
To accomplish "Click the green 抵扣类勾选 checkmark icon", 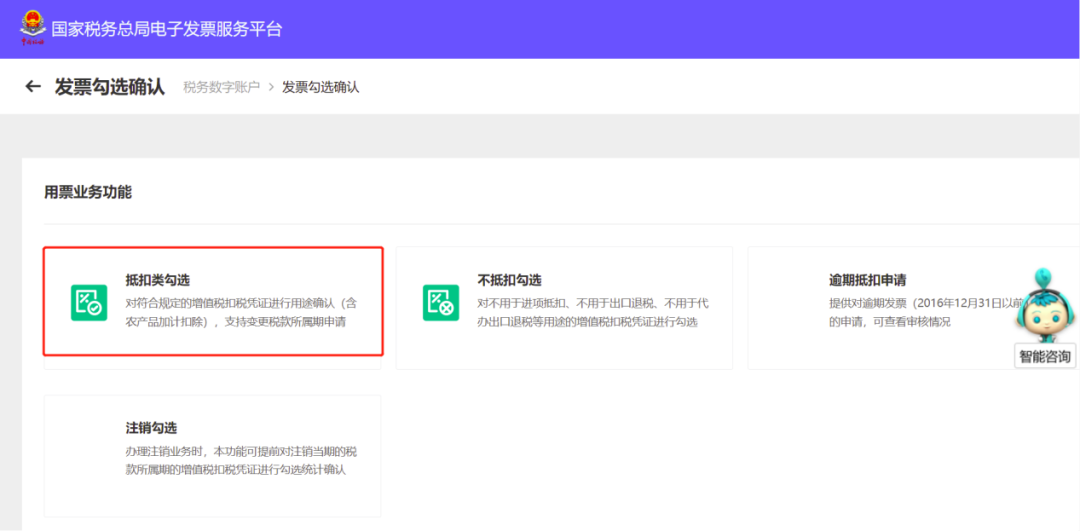I will point(89,303).
